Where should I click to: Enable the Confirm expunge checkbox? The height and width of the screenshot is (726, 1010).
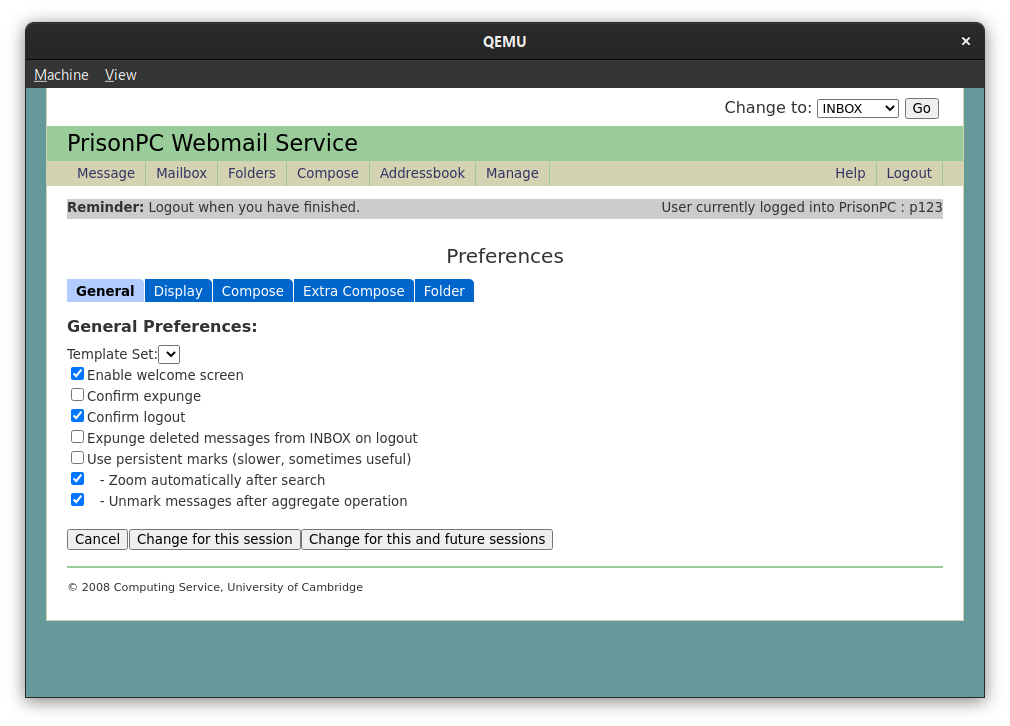(x=77, y=395)
